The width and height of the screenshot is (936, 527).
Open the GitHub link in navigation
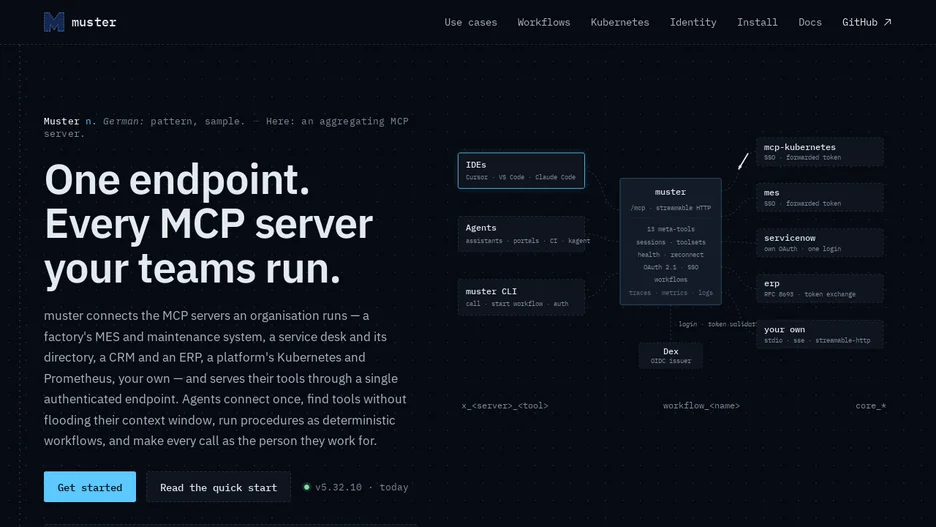tap(866, 22)
